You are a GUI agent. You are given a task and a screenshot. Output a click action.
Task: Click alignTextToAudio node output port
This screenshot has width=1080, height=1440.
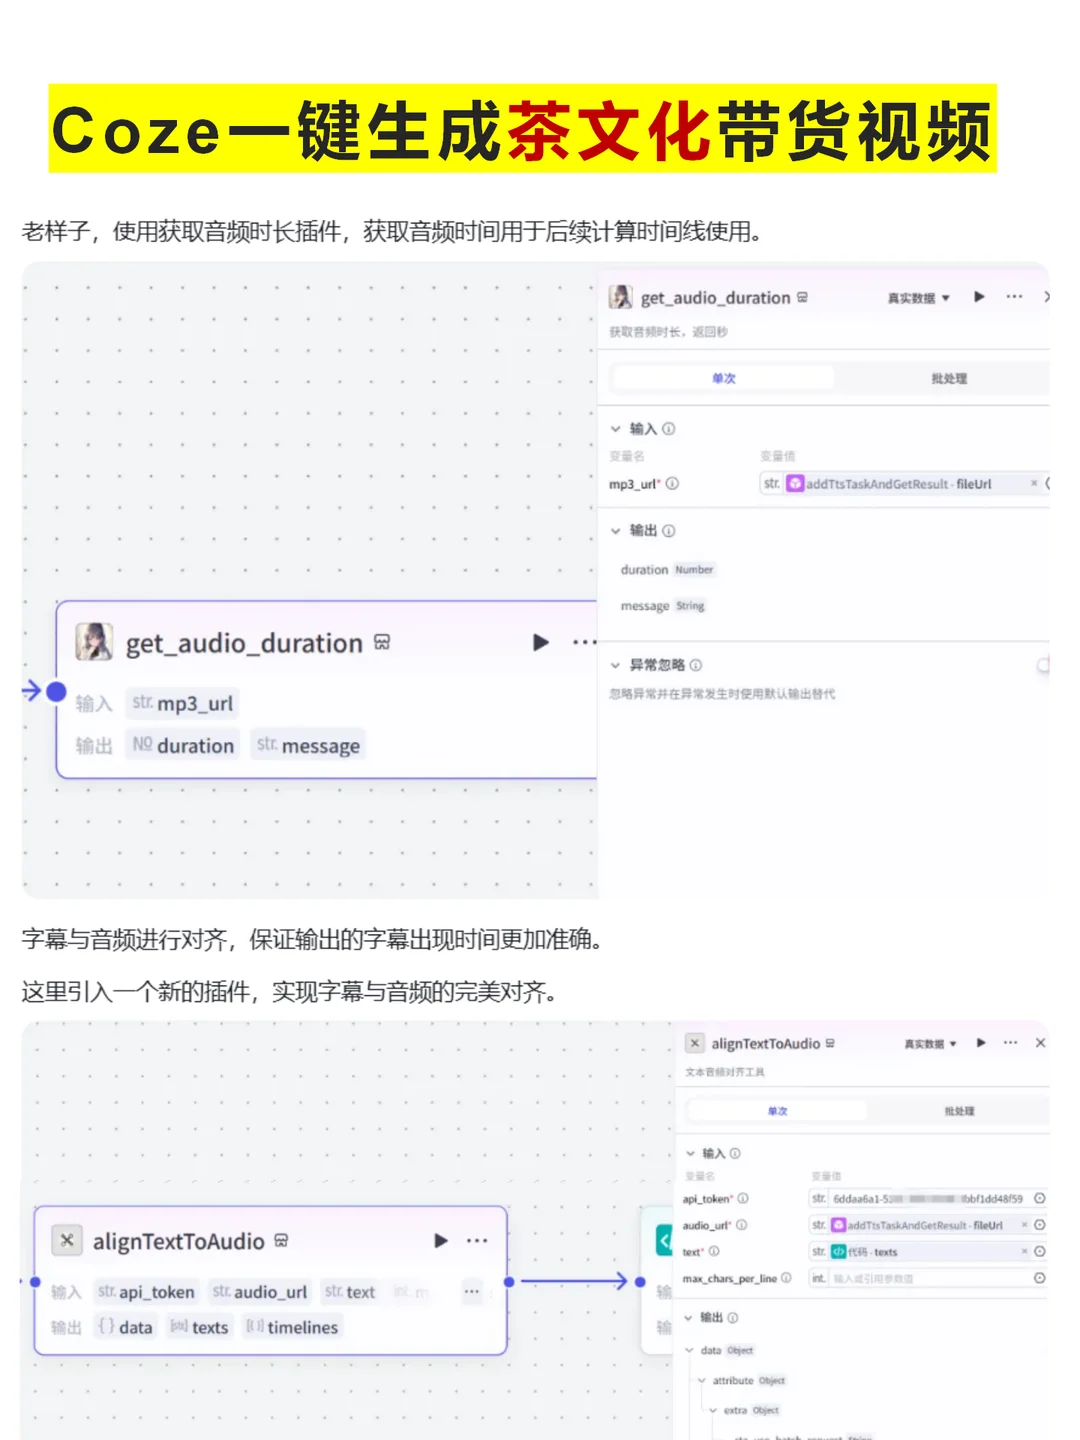(x=509, y=1281)
